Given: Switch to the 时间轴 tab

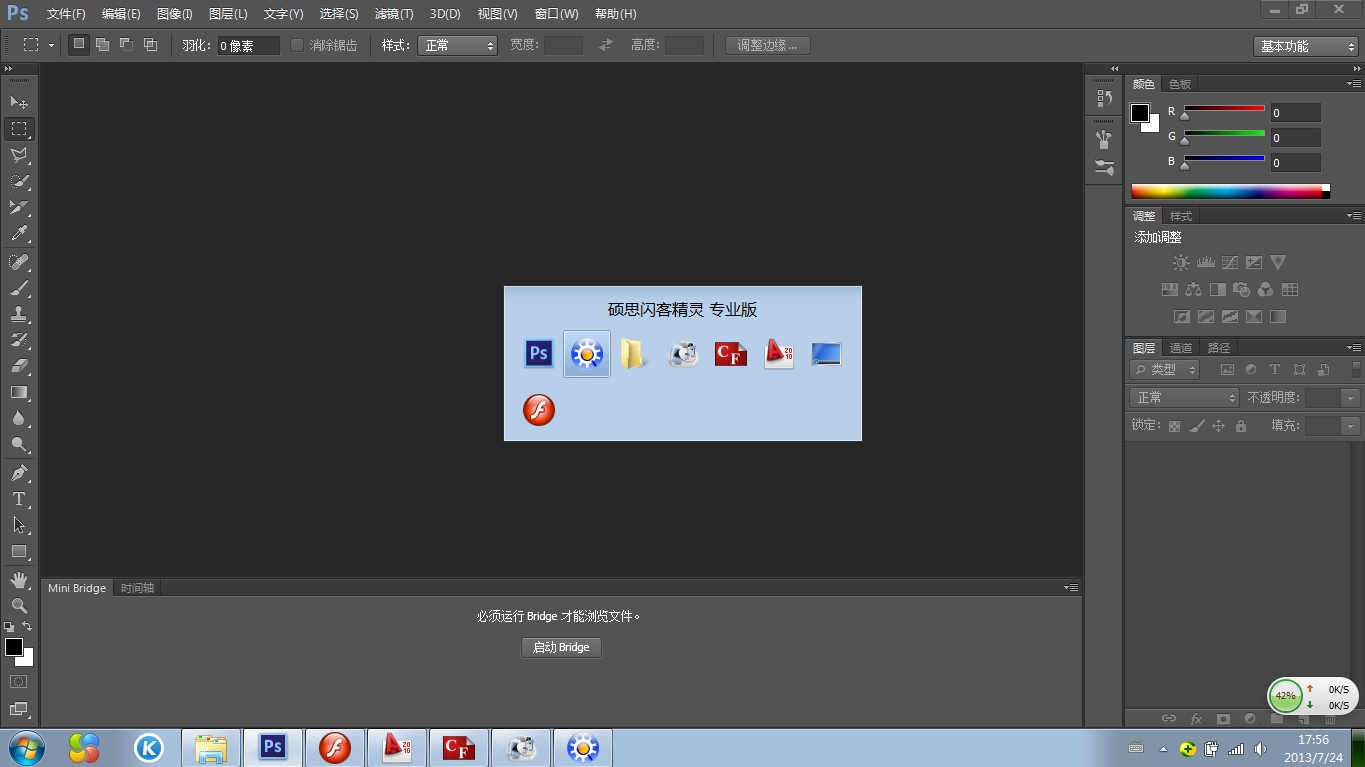Looking at the screenshot, I should click(x=137, y=588).
